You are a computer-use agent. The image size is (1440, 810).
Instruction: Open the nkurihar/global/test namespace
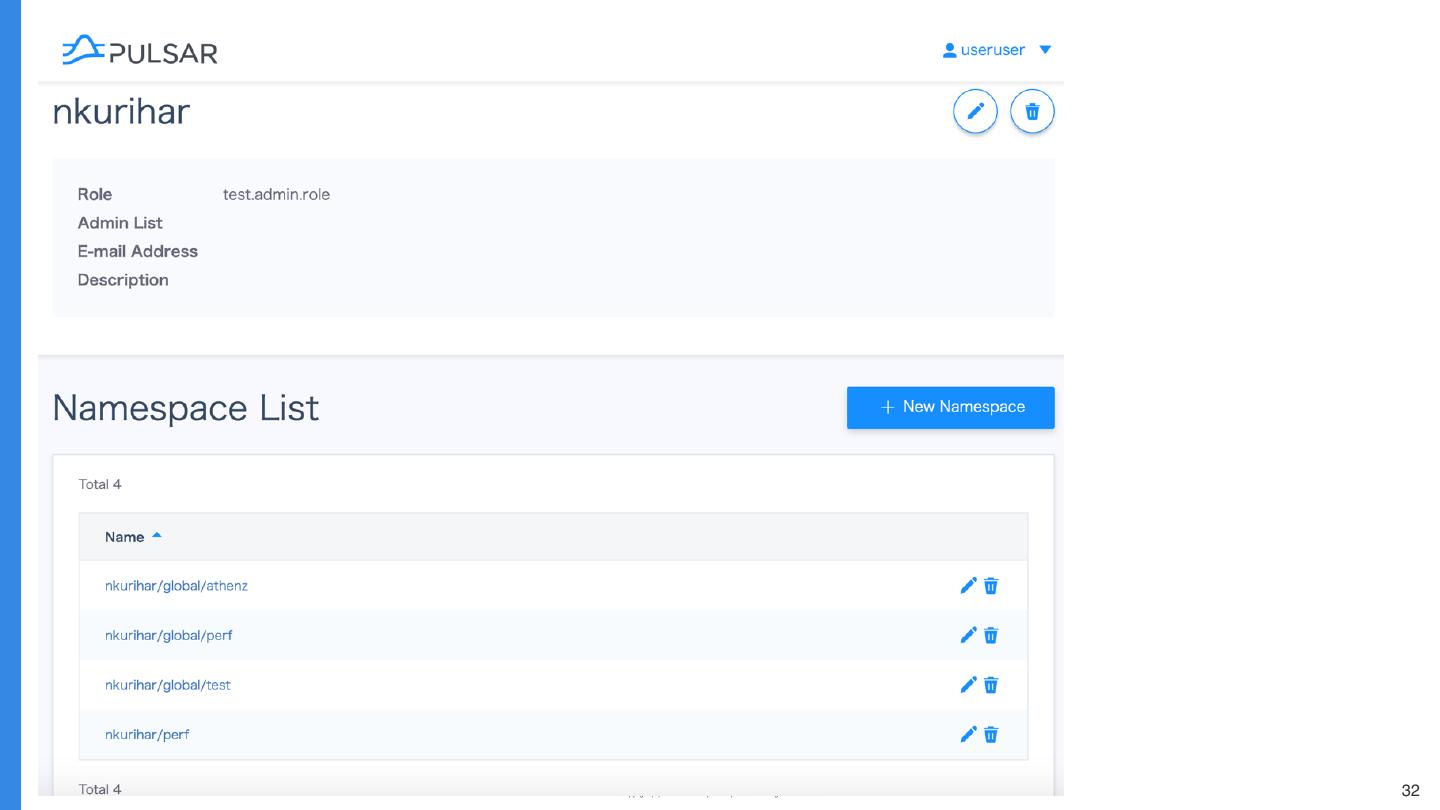tap(168, 685)
